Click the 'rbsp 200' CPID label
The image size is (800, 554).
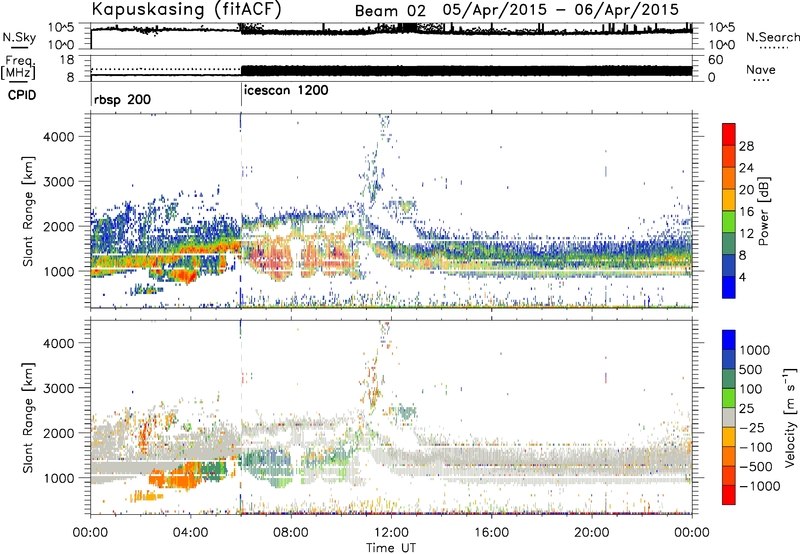(122, 99)
